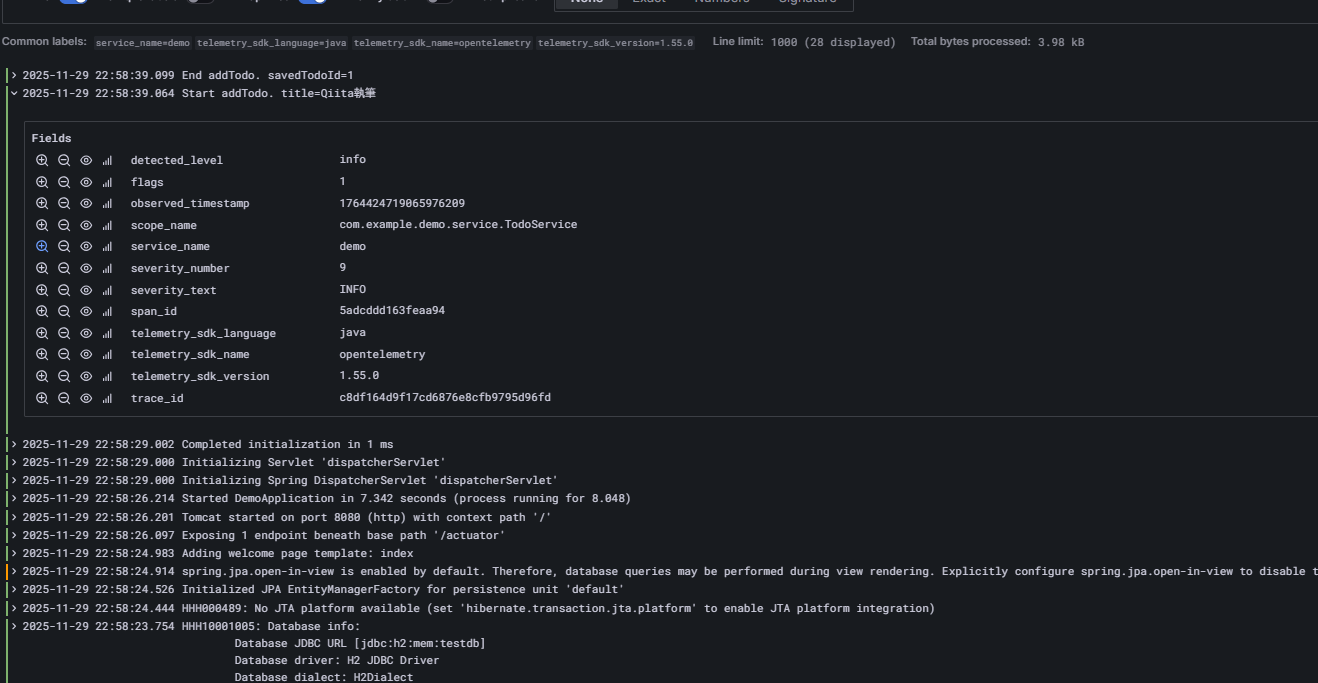Filter for severity_text INFO value
Image resolution: width=1318 pixels, height=683 pixels.
tap(42, 290)
